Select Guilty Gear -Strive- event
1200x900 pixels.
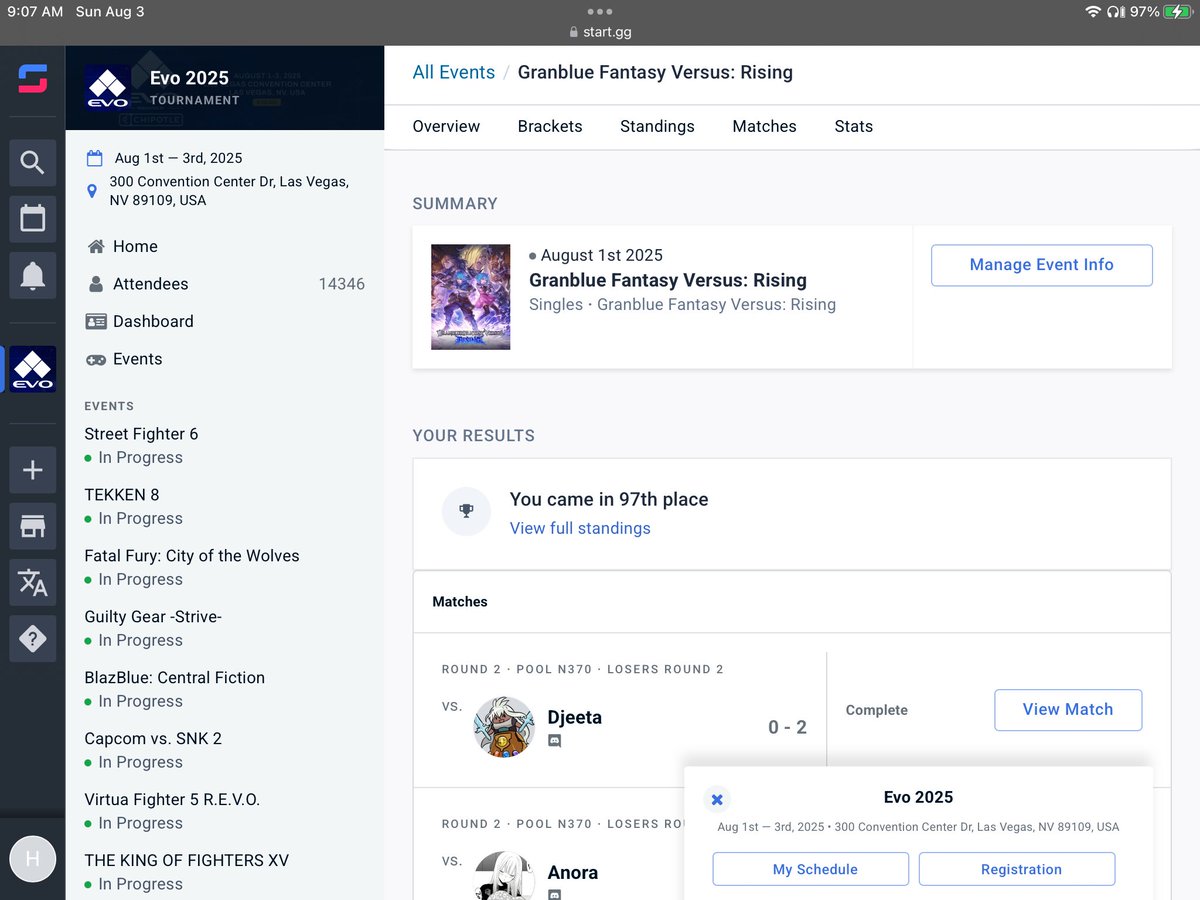click(x=153, y=617)
